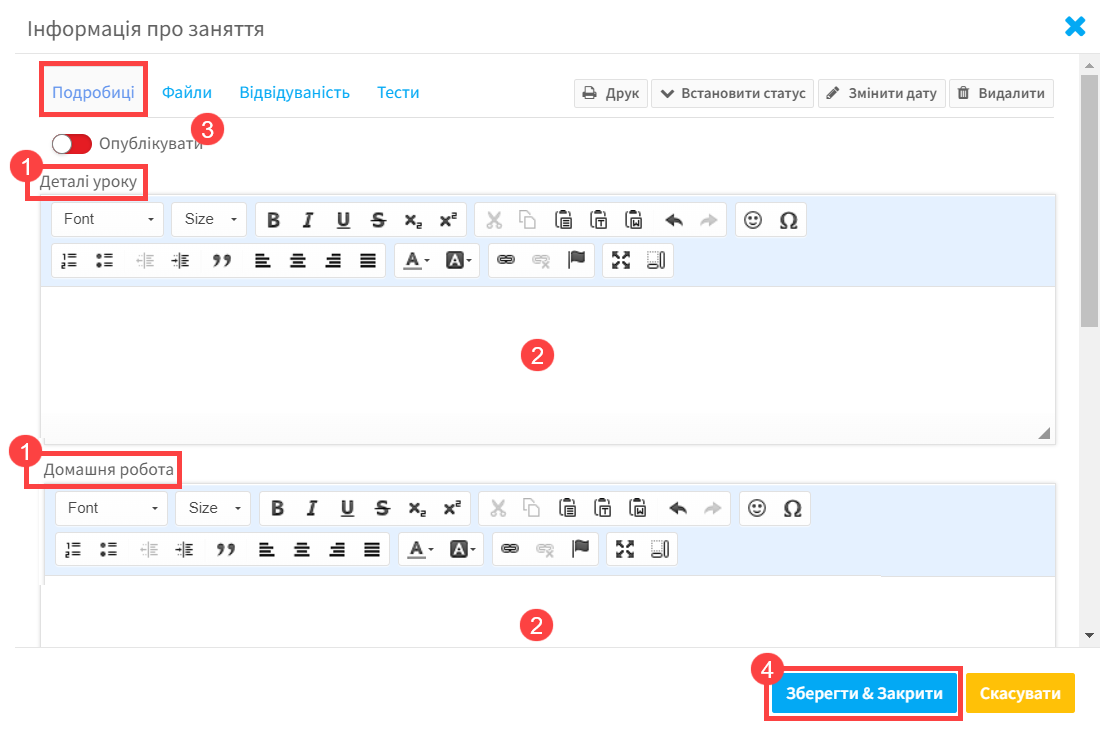Screen dimensions: 1117x733
Task: Click the dialog's vertical scrollbar thumb
Action: [1089, 201]
